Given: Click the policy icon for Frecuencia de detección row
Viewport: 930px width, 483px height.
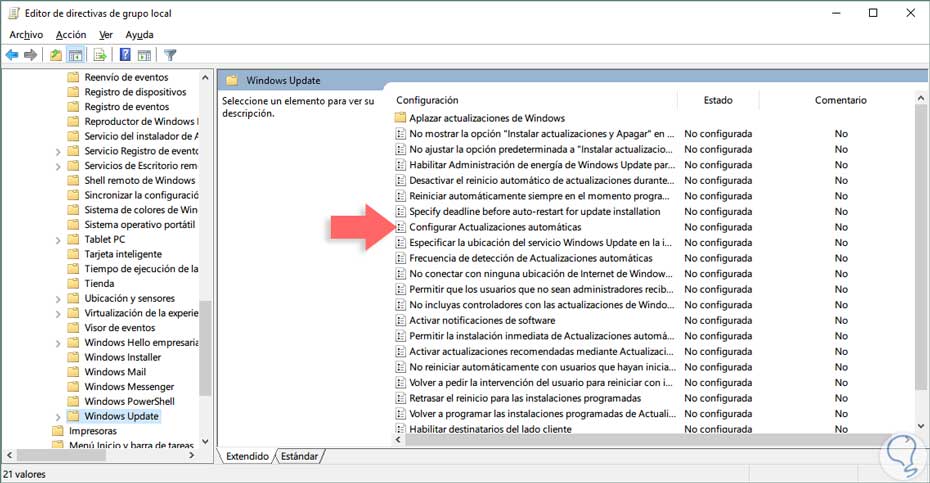Looking at the screenshot, I should [401, 258].
